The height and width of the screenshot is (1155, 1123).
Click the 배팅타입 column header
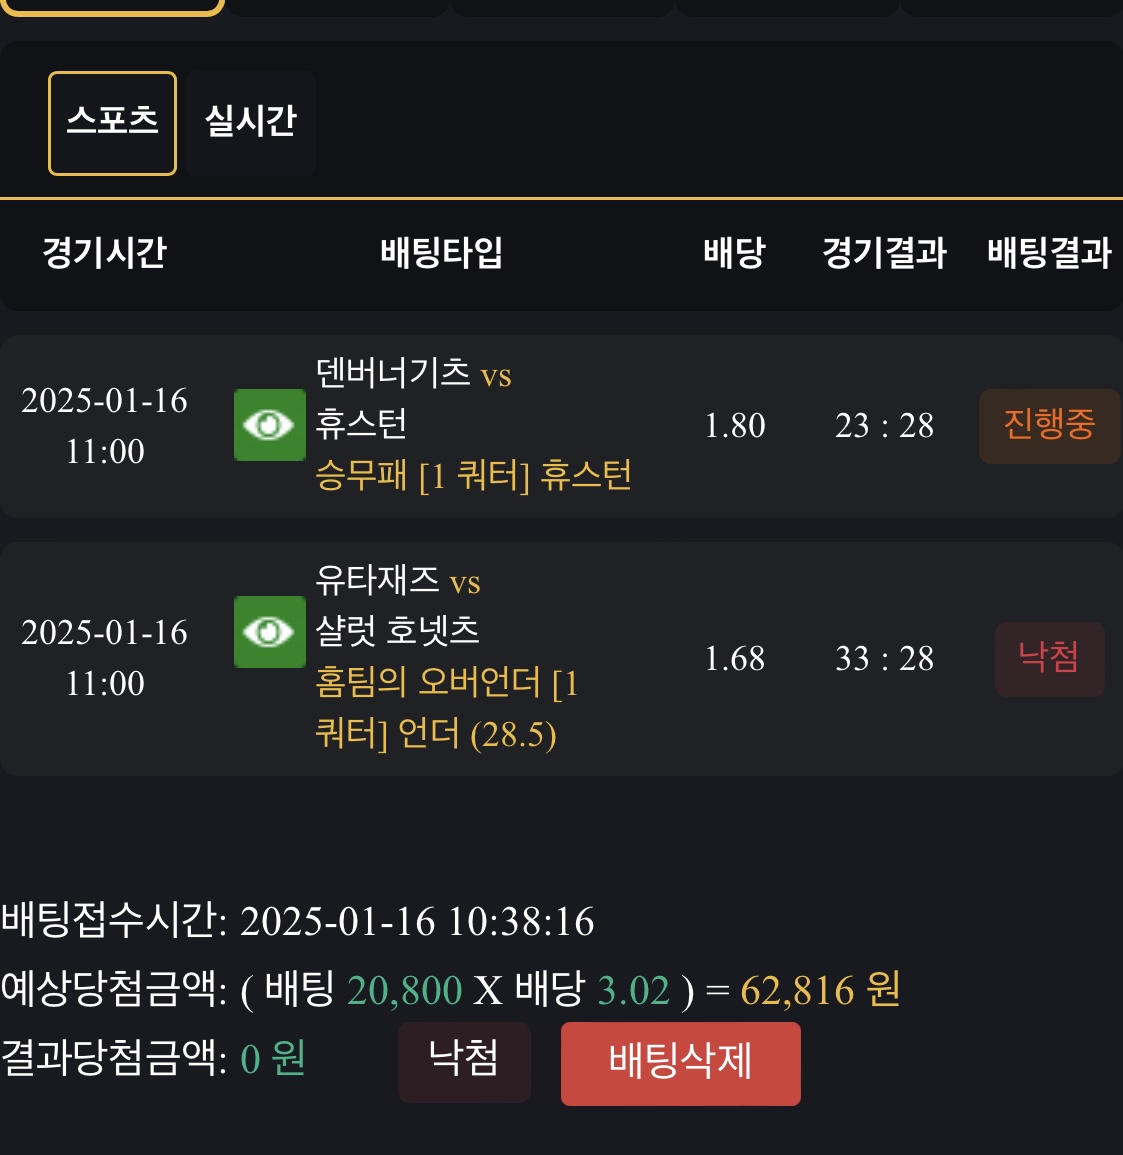[x=441, y=253]
